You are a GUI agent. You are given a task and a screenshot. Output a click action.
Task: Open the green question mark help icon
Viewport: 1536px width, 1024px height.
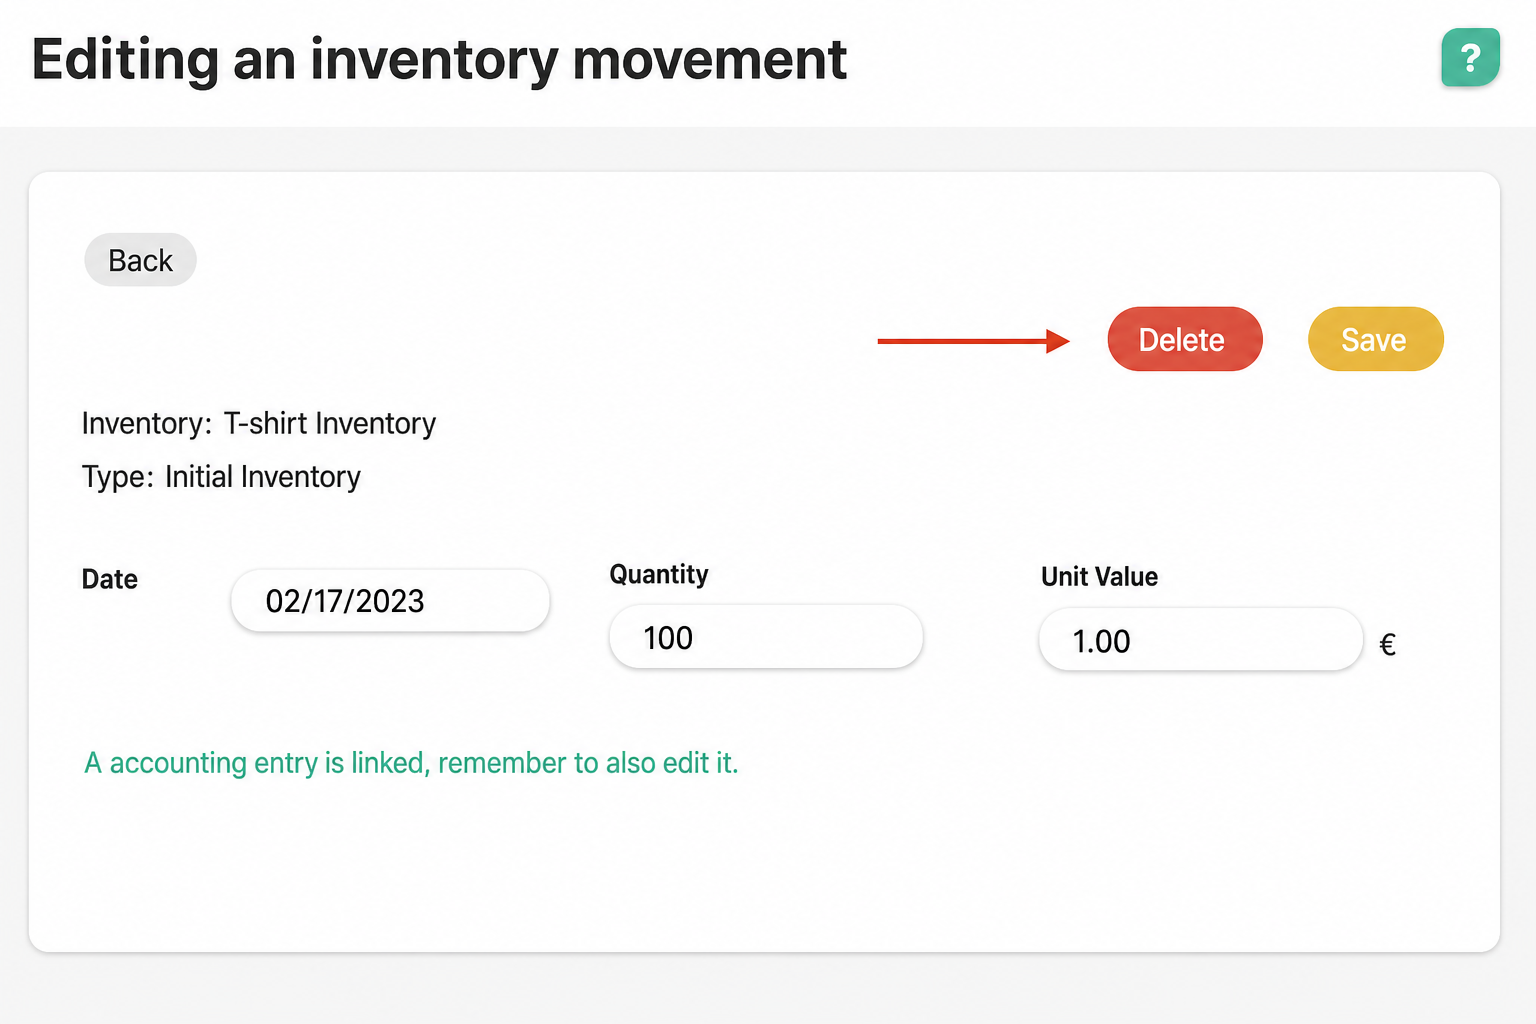tap(1470, 58)
